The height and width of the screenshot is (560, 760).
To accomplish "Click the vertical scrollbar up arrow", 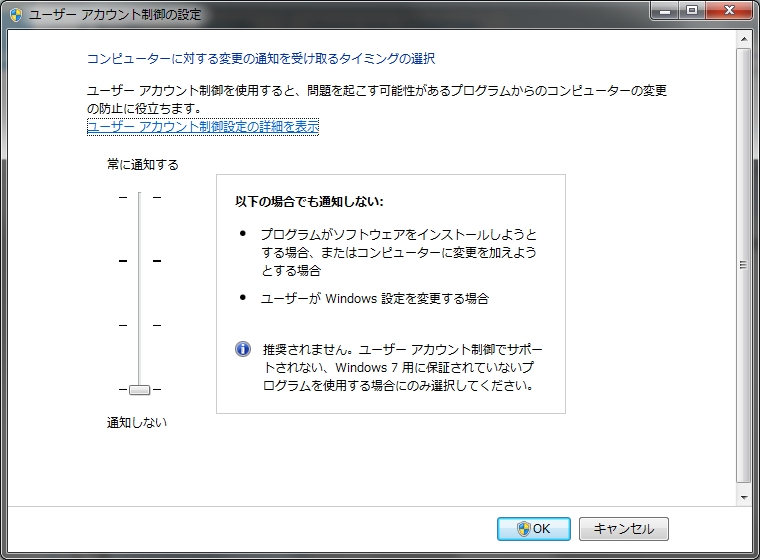I will pyautogui.click(x=744, y=38).
